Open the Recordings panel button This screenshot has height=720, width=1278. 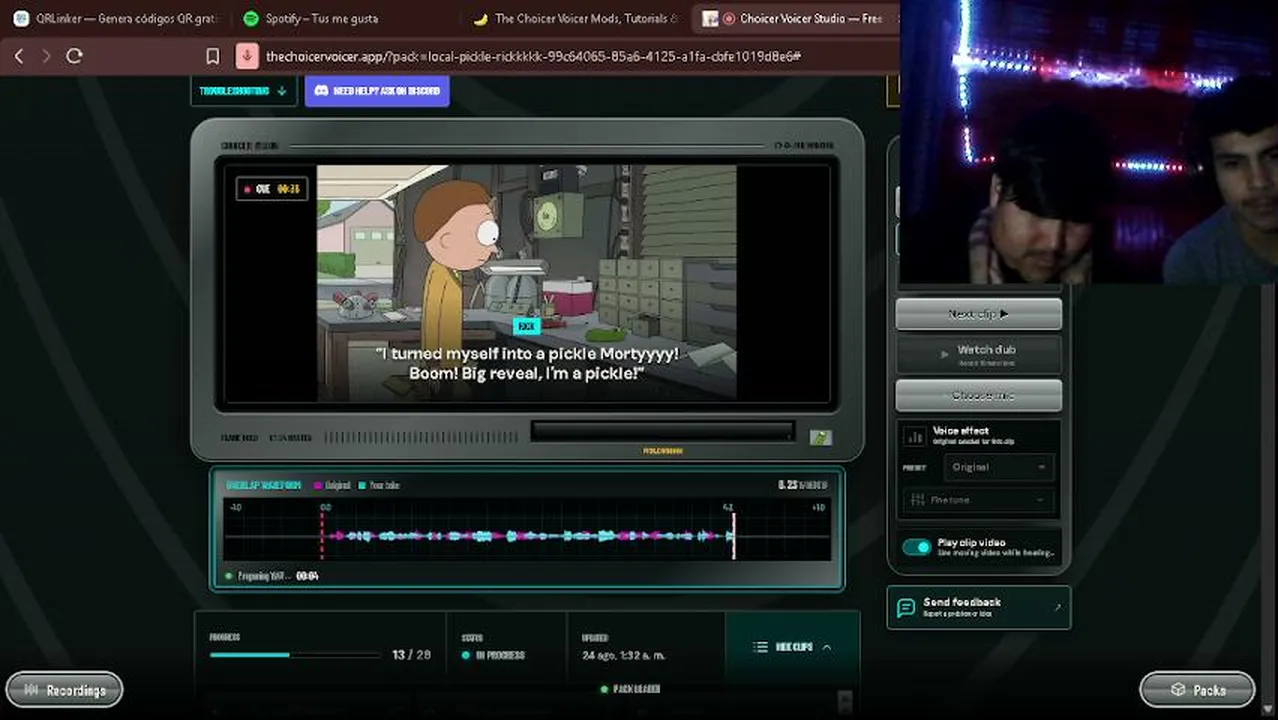point(64,690)
